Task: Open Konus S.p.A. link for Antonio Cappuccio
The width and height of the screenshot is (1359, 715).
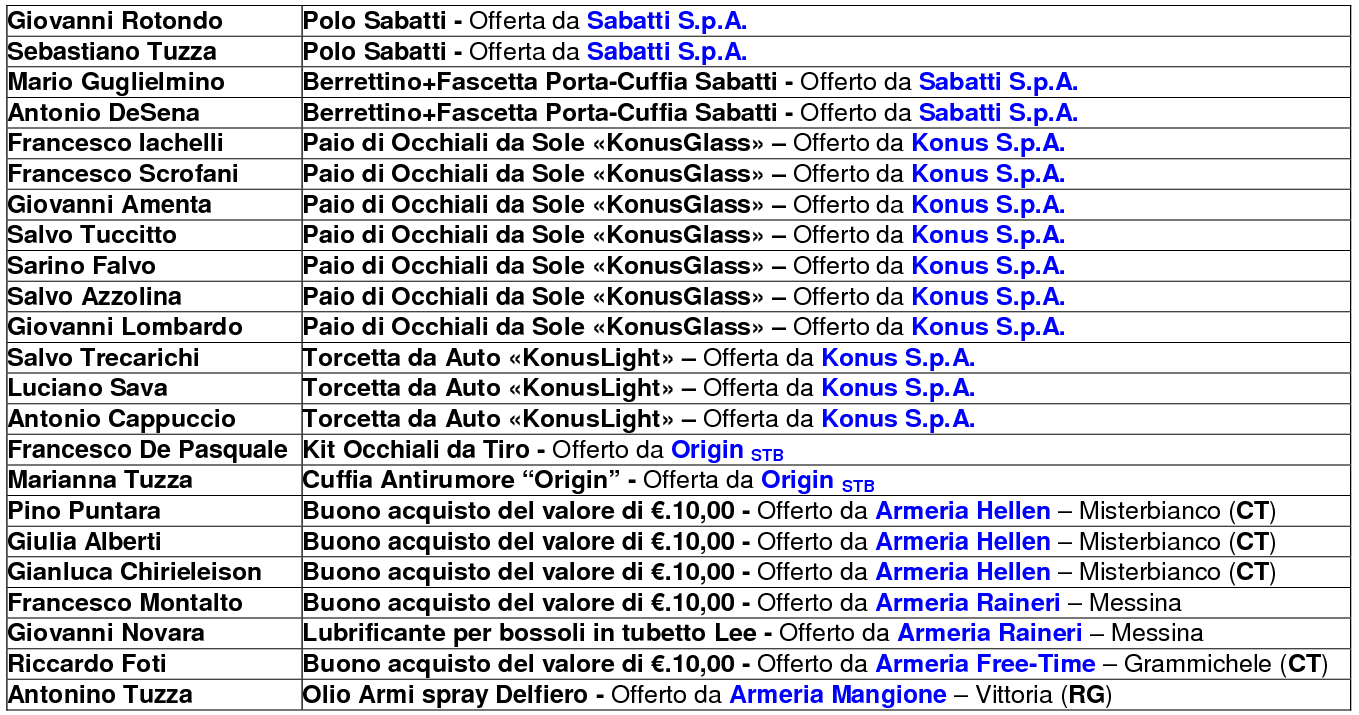Action: pyautogui.click(x=898, y=419)
